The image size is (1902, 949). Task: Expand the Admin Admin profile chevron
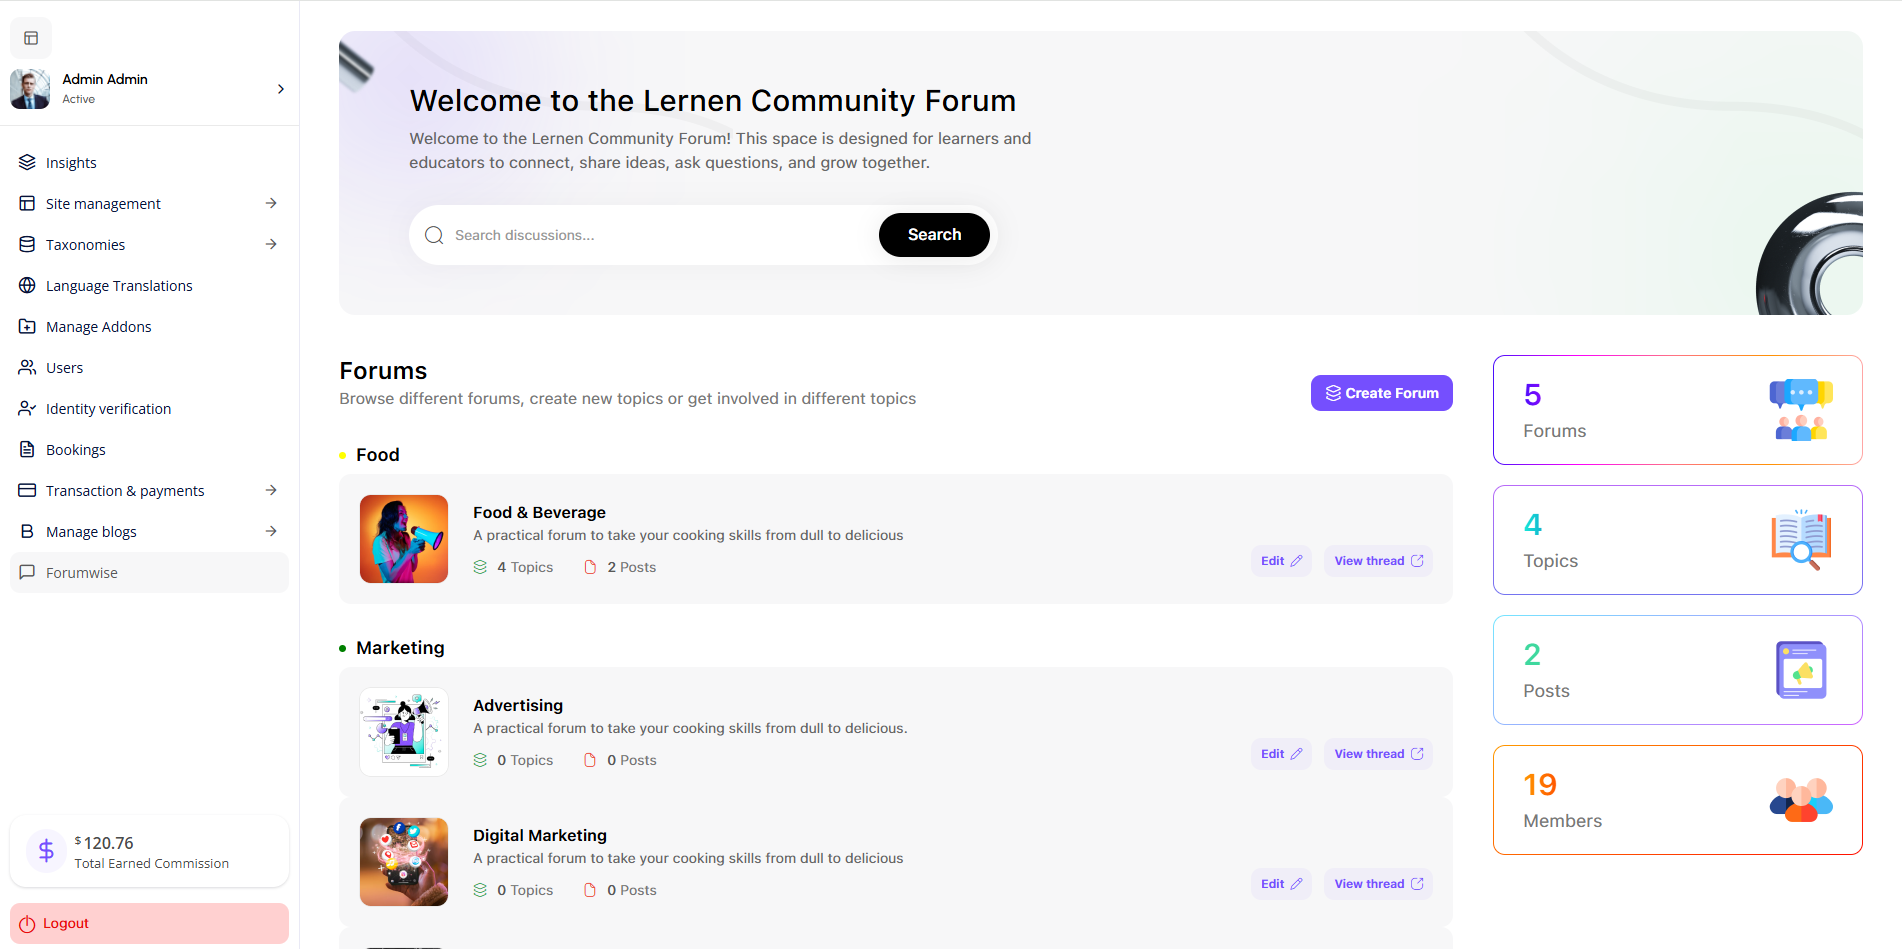click(x=280, y=89)
